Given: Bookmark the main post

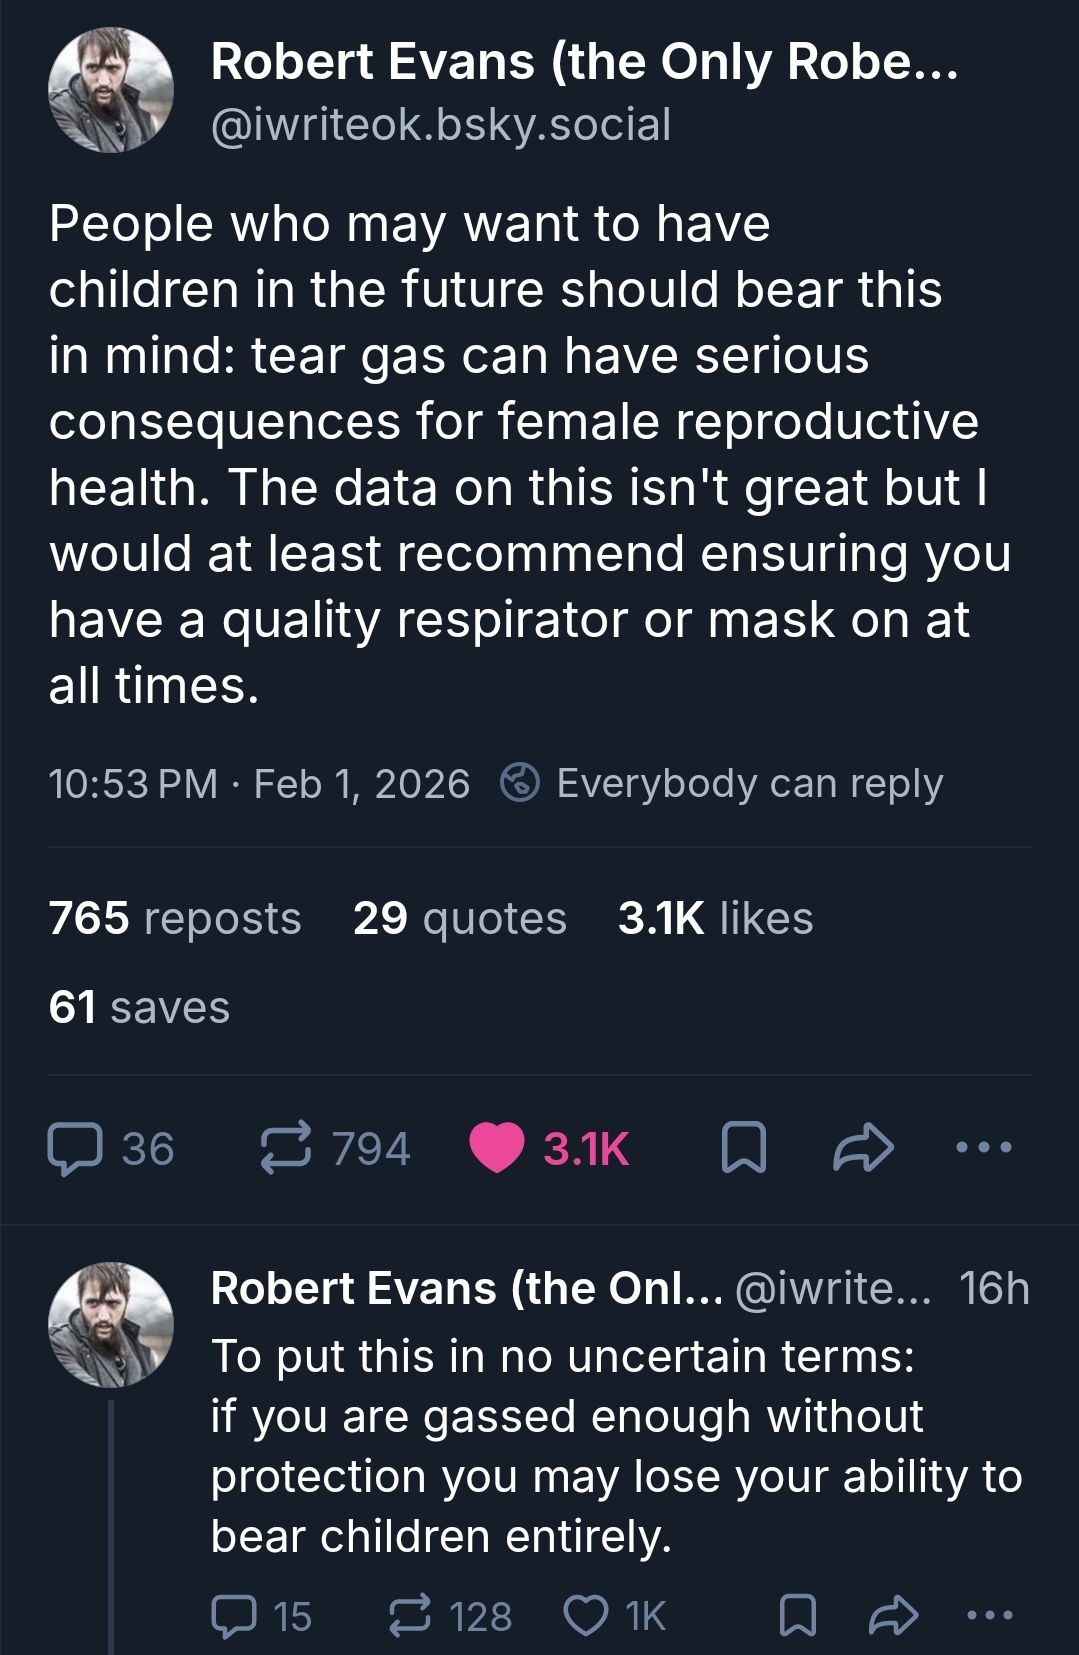Looking at the screenshot, I should (x=743, y=1148).
